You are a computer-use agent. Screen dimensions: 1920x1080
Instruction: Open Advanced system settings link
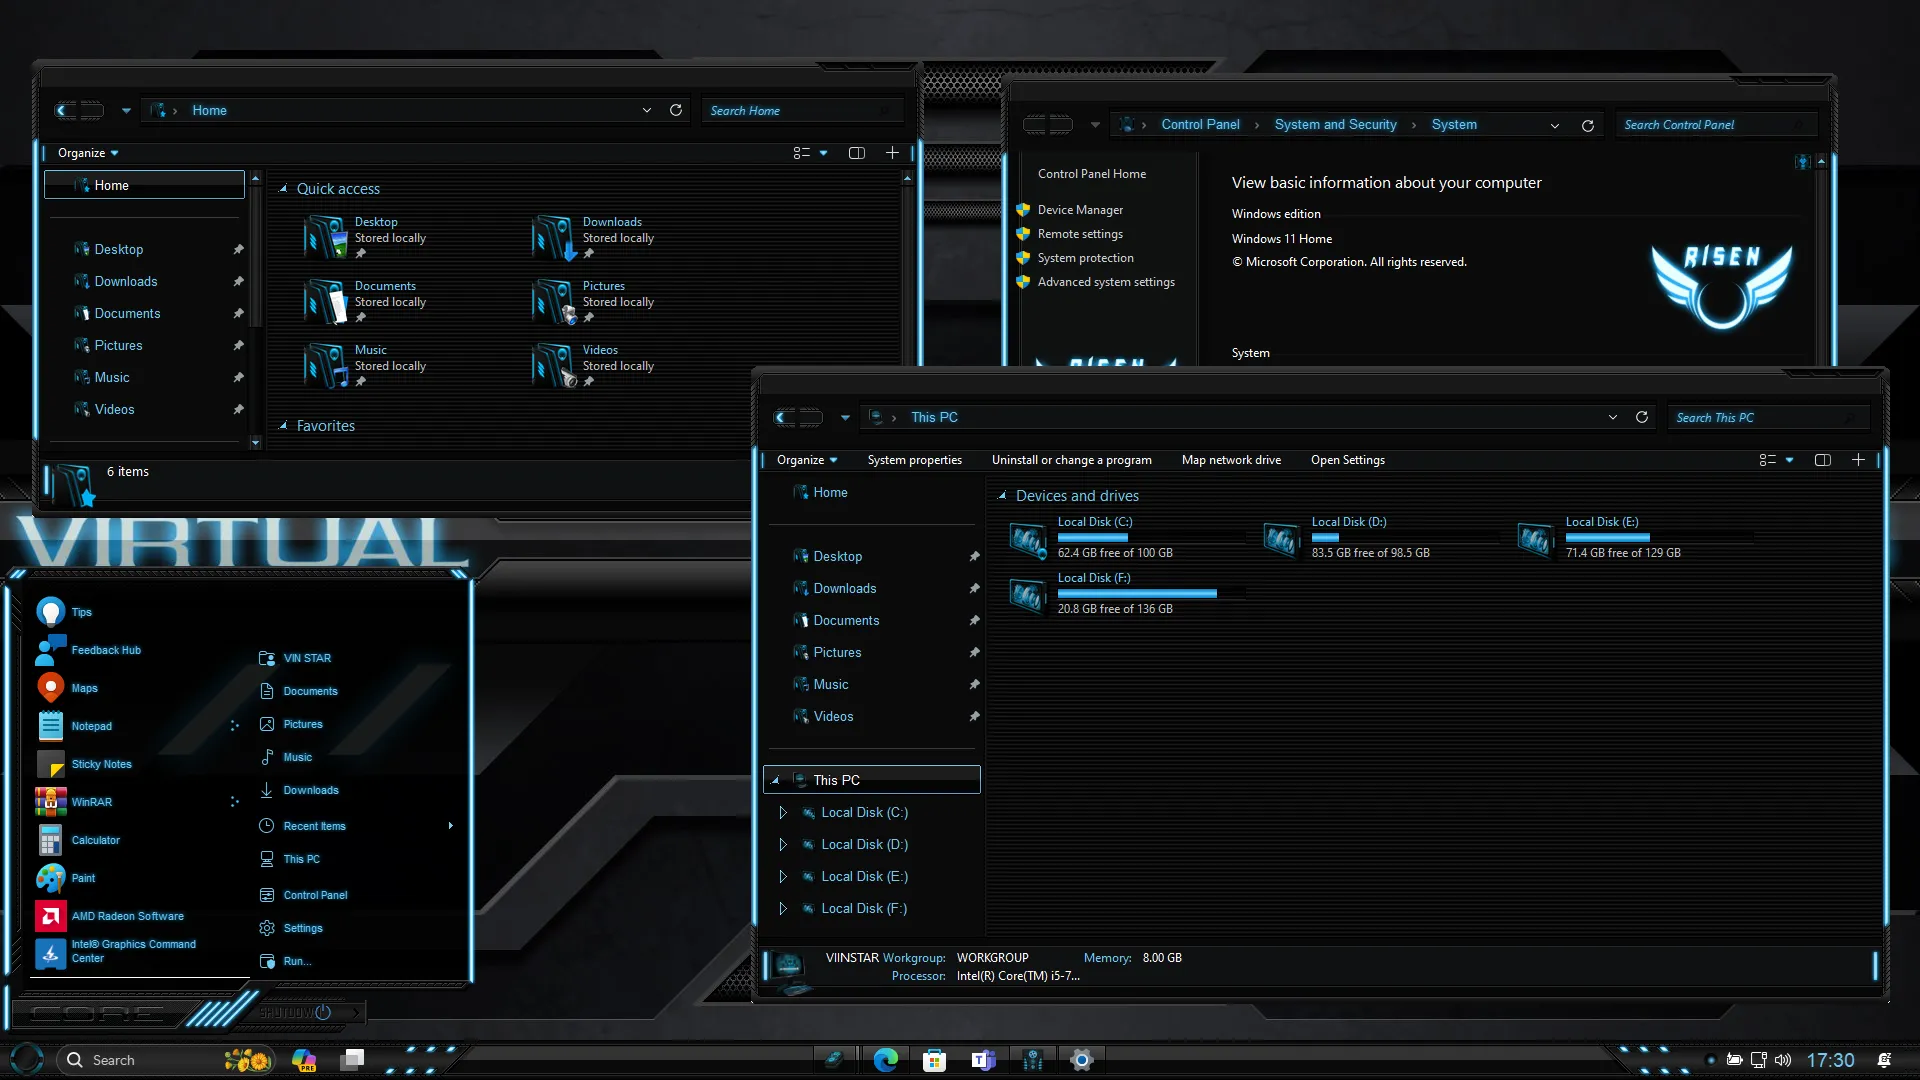pyautogui.click(x=1106, y=282)
